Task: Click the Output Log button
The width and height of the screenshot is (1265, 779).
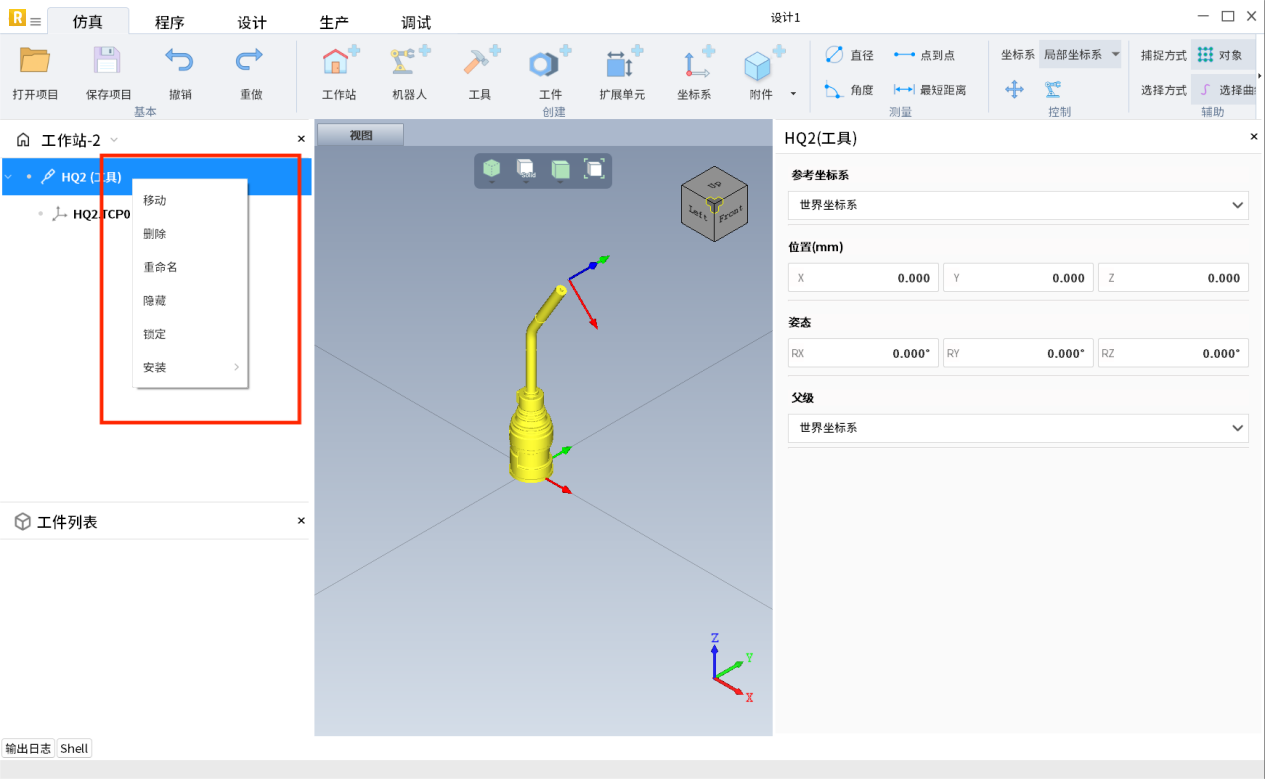Action: click(28, 748)
